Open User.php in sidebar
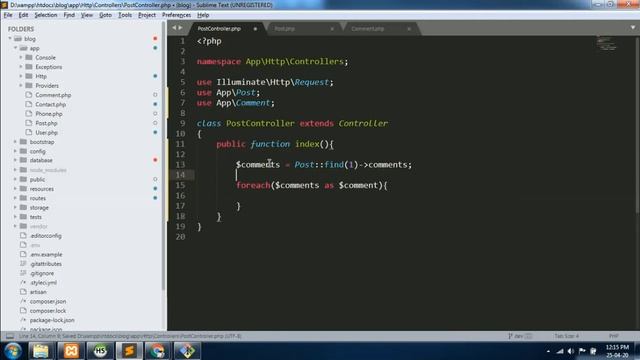 pyautogui.click(x=47, y=133)
